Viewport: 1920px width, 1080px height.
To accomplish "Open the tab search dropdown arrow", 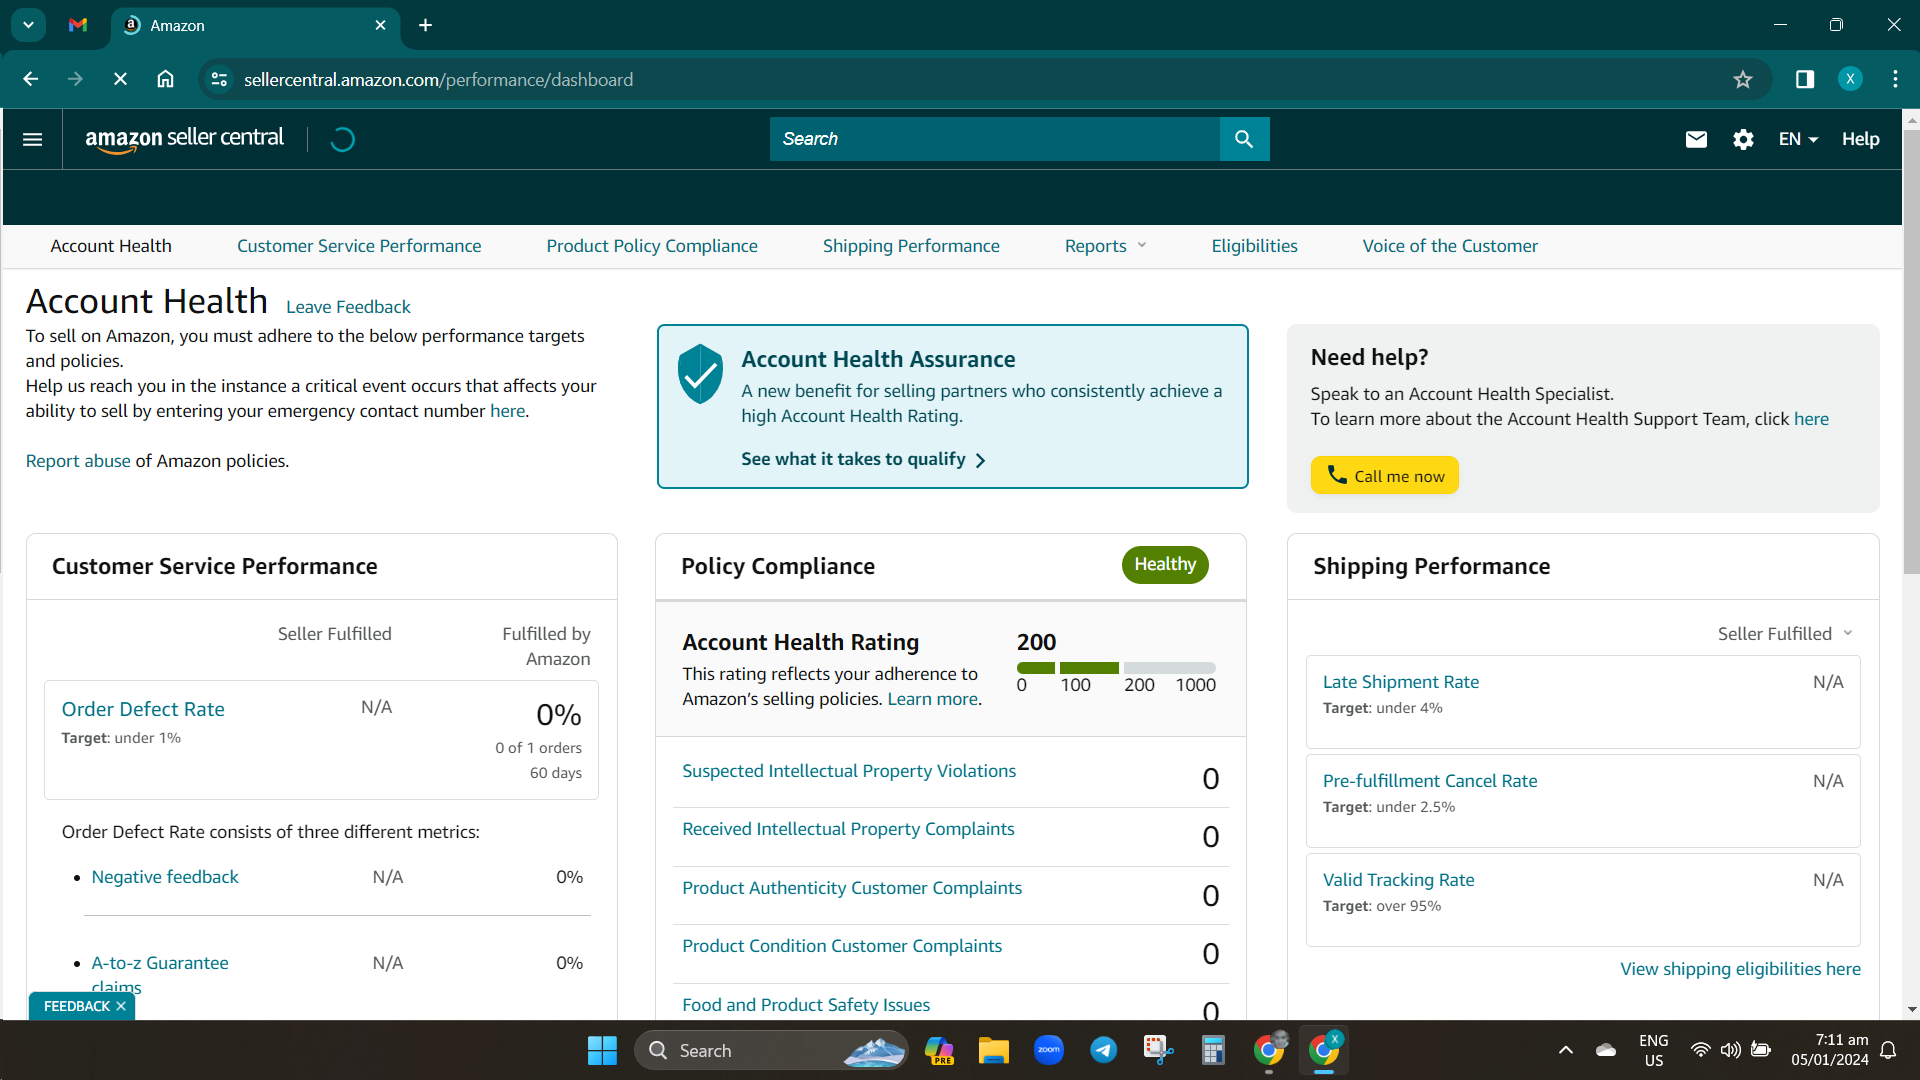I will [x=28, y=25].
